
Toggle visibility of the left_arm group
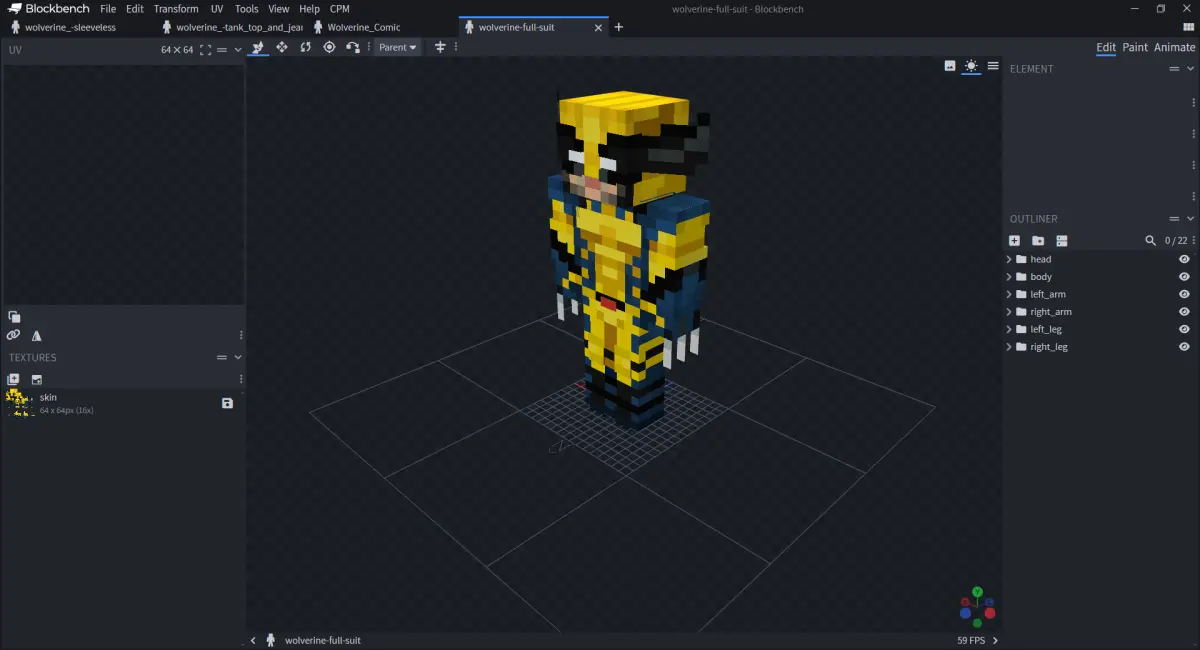click(1184, 294)
